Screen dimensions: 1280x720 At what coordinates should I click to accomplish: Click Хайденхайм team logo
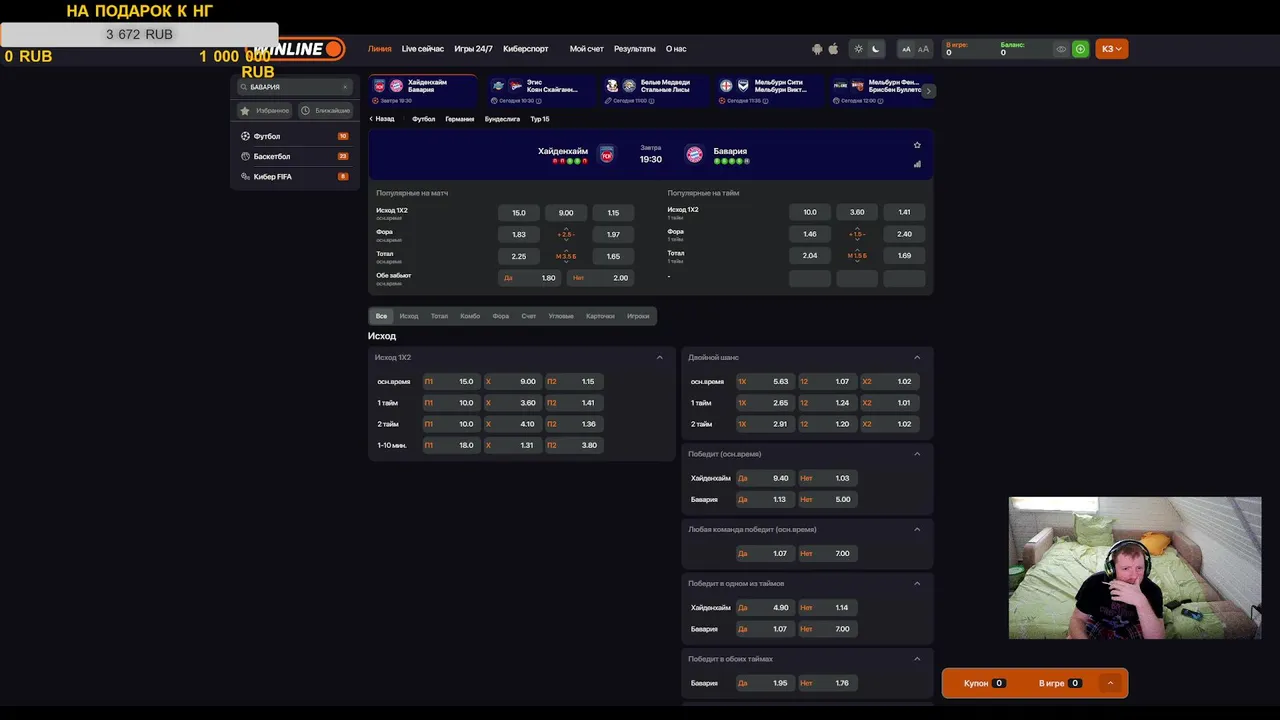(x=606, y=154)
